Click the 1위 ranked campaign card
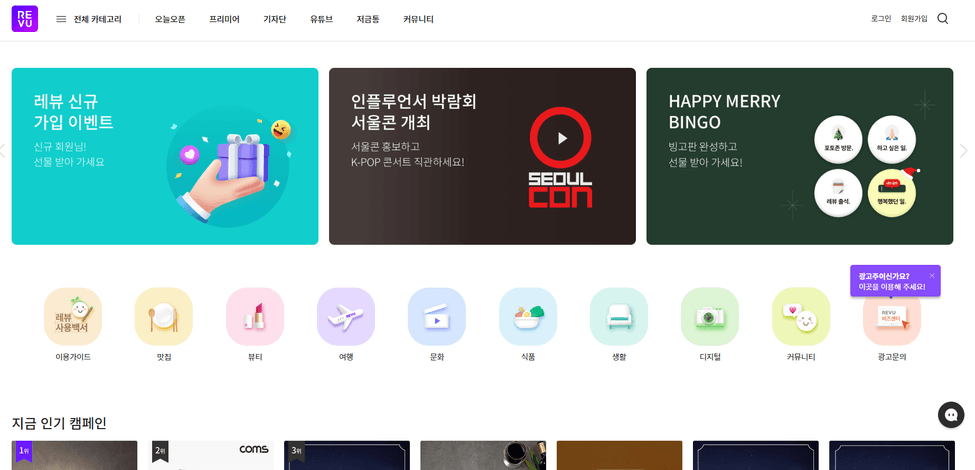The image size is (975, 470). tap(75, 455)
